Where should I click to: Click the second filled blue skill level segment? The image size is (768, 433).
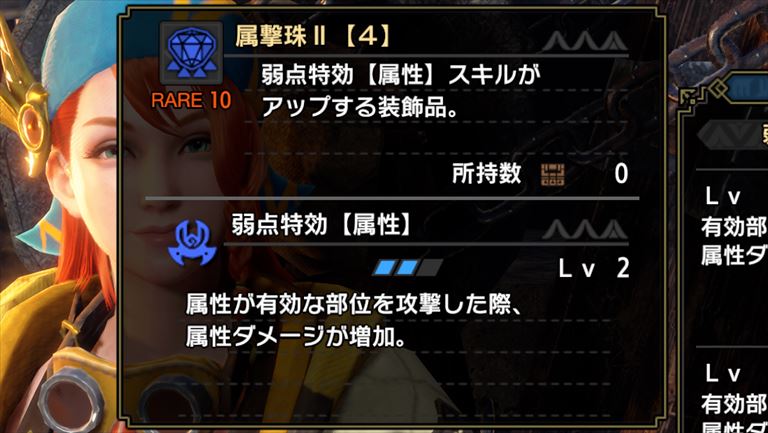pos(408,267)
